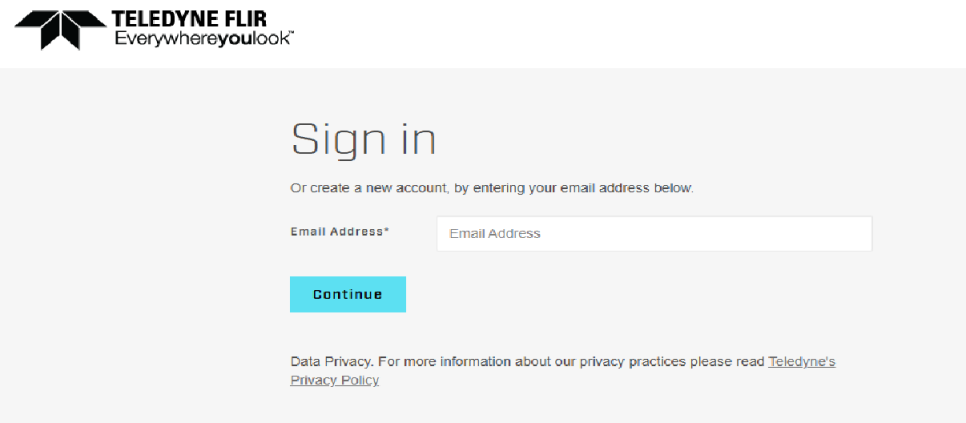Select the Sign in heading
966x423 pixels.
tap(363, 140)
